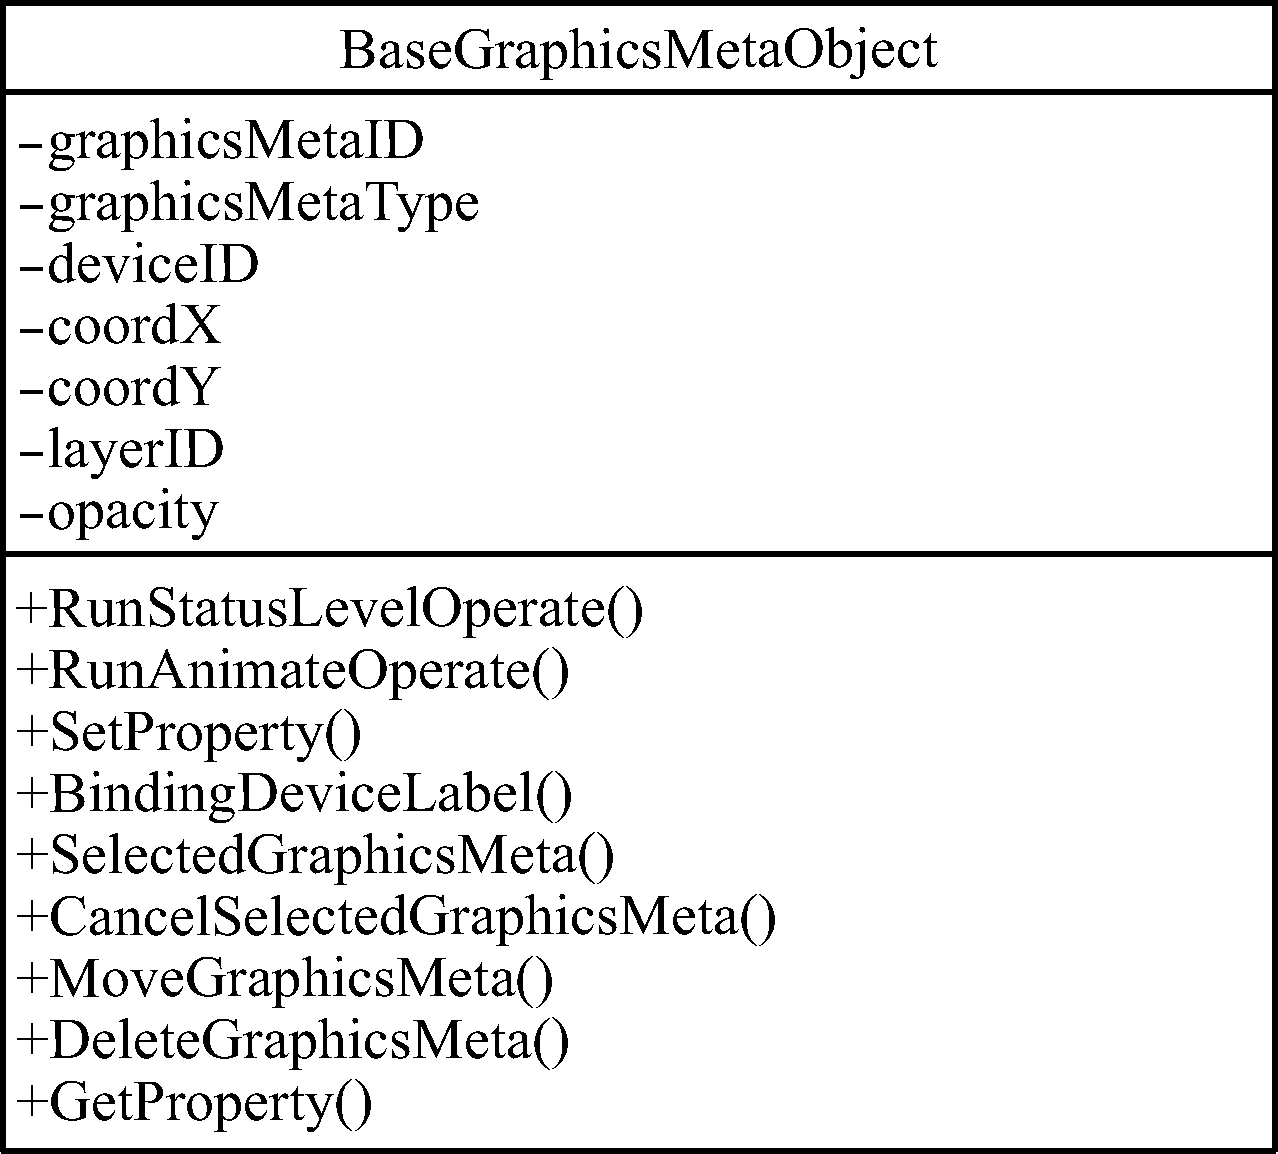Click the plus sign before GetProperty()
Image resolution: width=1278 pixels, height=1154 pixels.
31,1103
